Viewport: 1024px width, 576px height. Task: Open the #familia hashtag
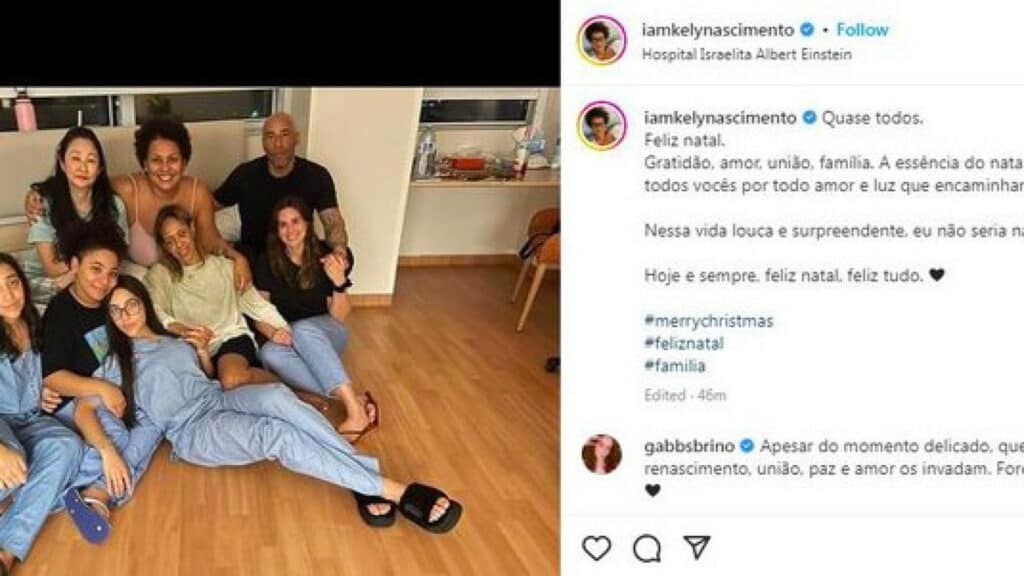coord(675,366)
